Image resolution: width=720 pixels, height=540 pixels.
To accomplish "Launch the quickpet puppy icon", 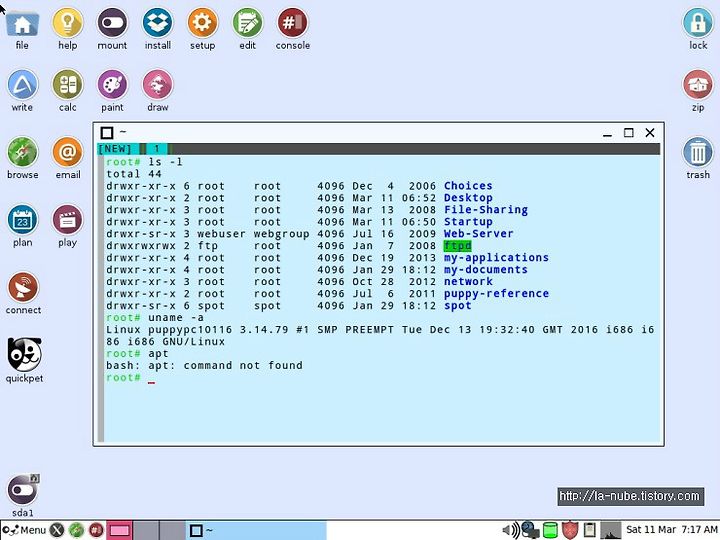I will pos(24,354).
